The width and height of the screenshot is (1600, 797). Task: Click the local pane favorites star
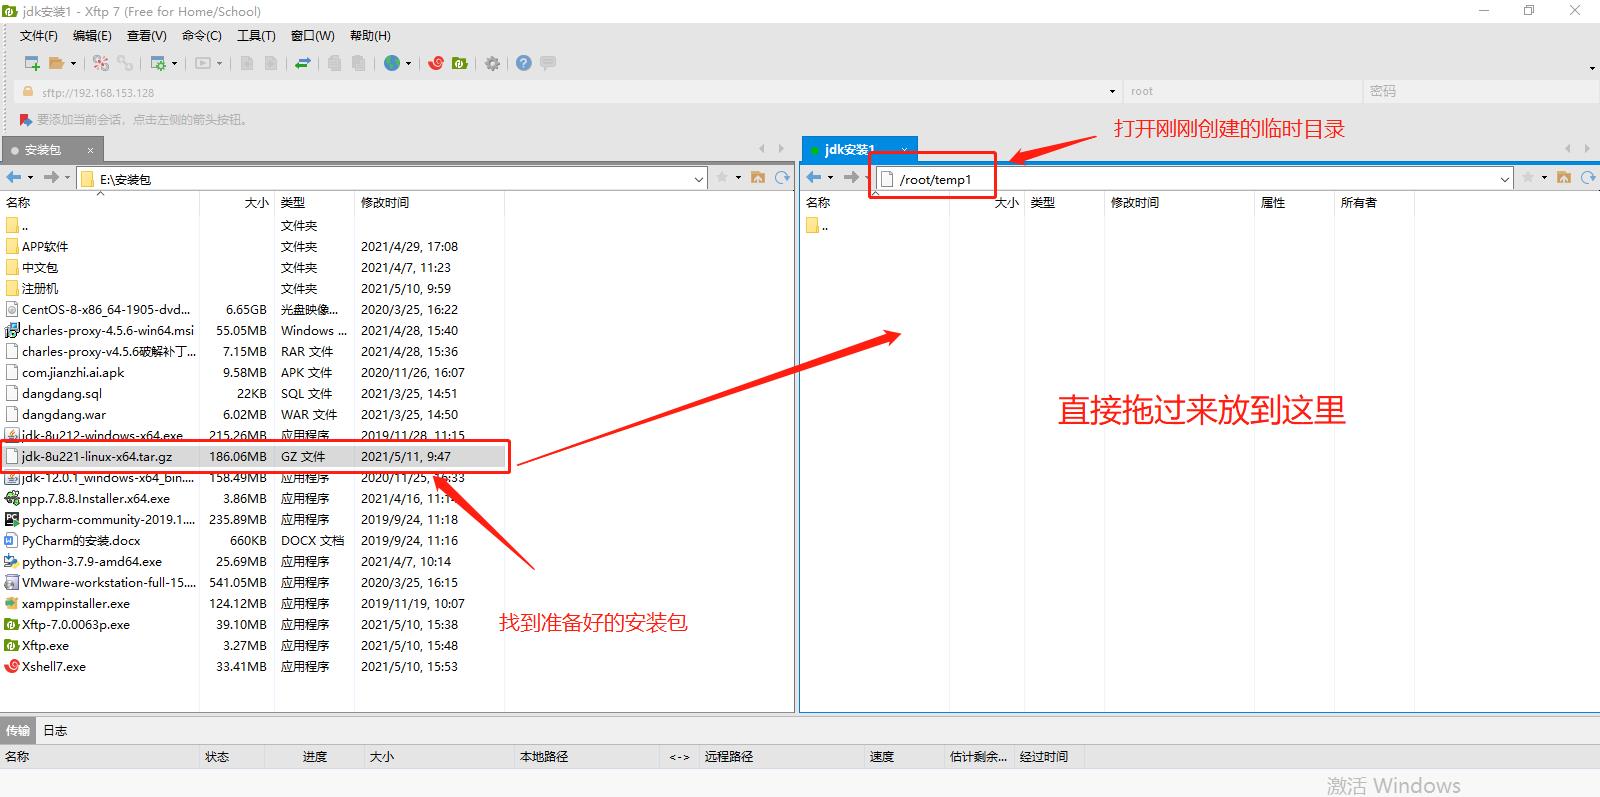point(722,177)
